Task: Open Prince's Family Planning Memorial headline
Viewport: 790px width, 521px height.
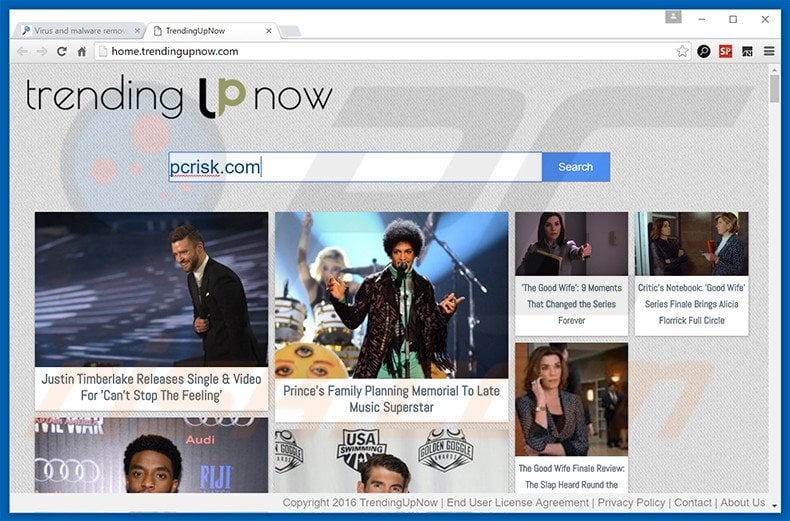Action: point(391,399)
